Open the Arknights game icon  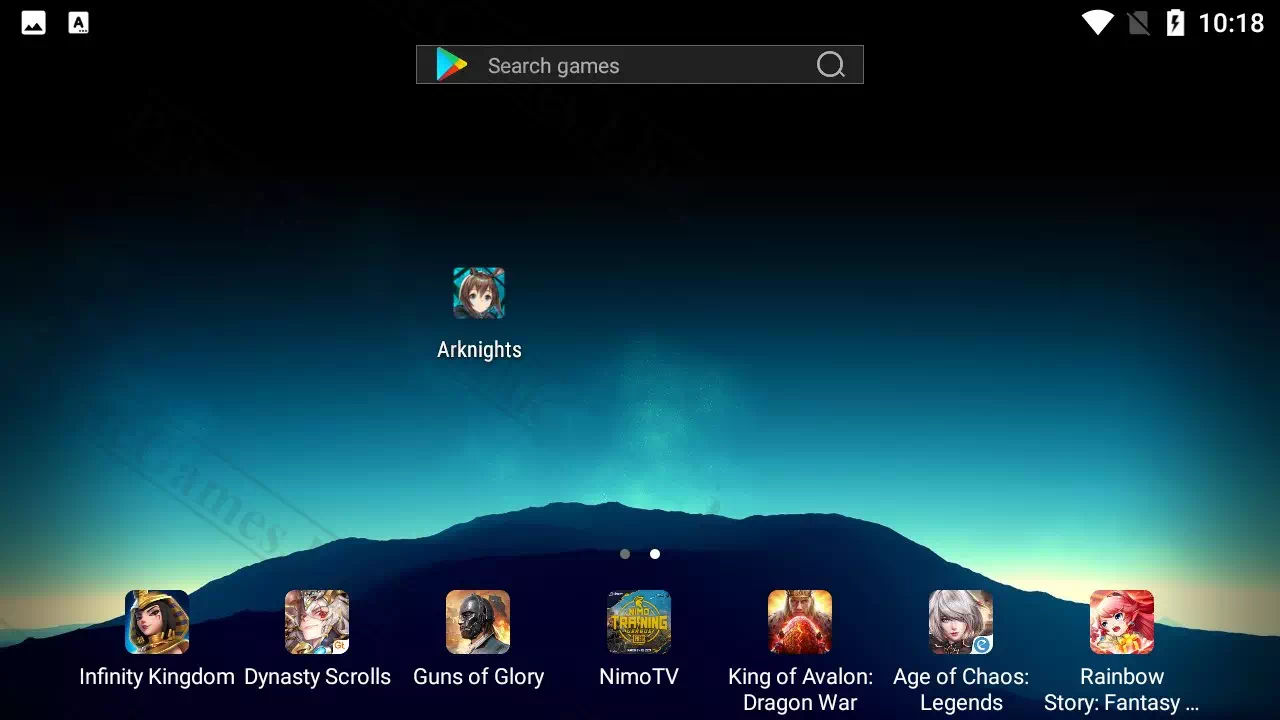(479, 293)
